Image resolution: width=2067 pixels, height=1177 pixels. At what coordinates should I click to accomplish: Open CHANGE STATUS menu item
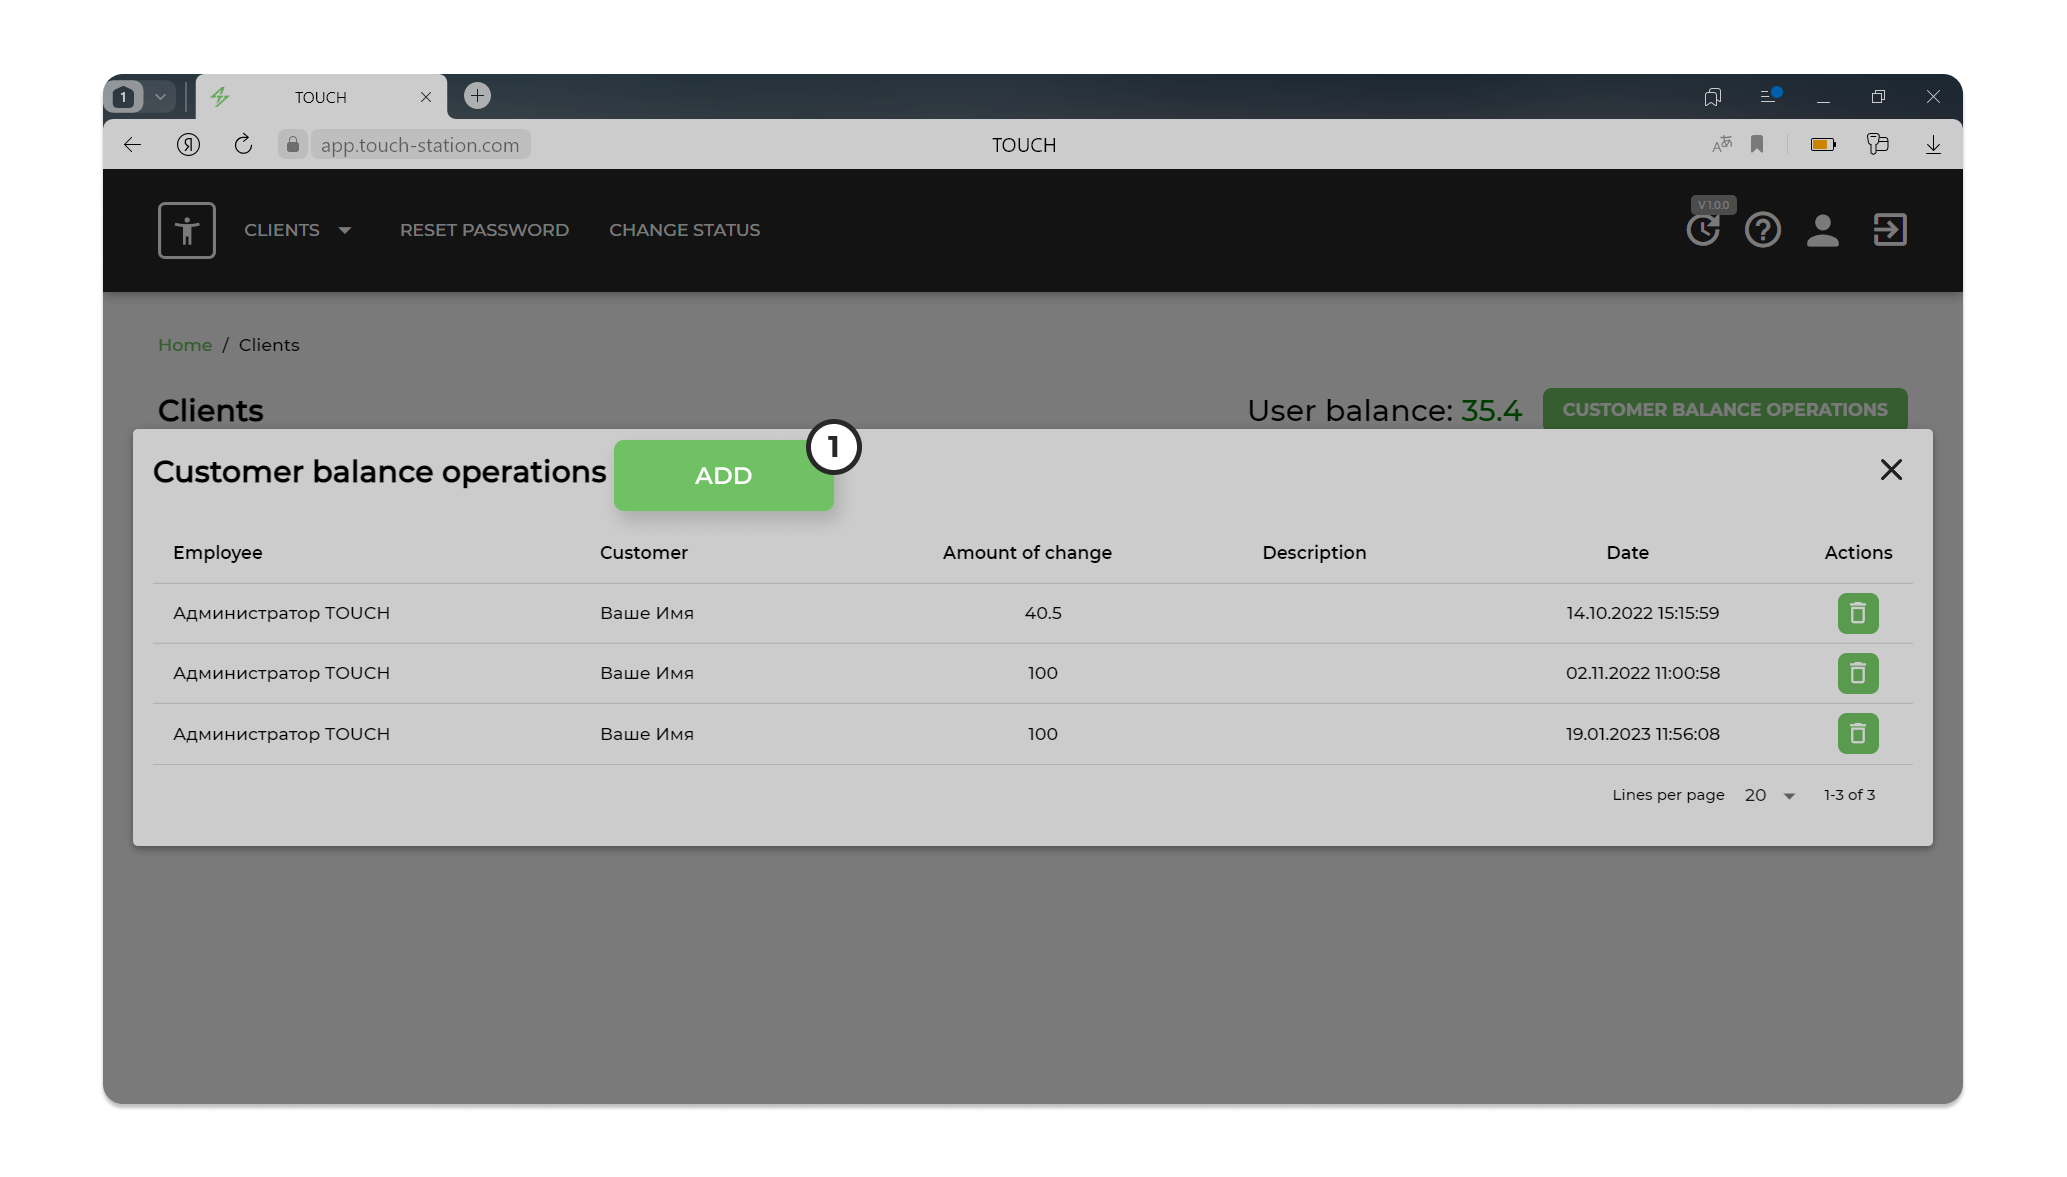pos(685,230)
